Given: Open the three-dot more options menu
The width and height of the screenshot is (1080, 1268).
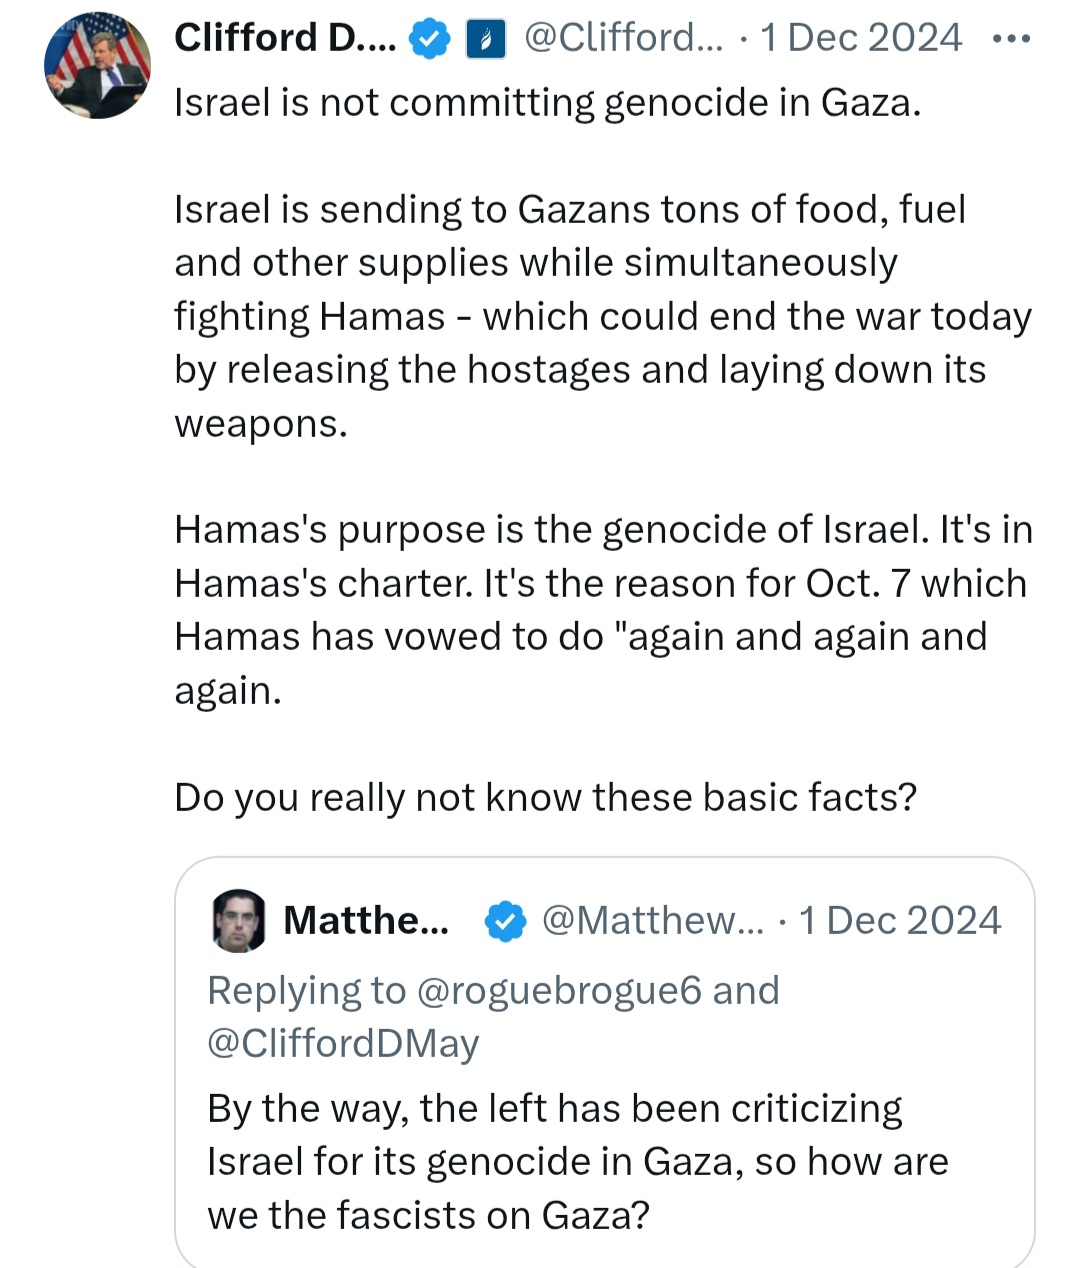Looking at the screenshot, I should (1011, 38).
